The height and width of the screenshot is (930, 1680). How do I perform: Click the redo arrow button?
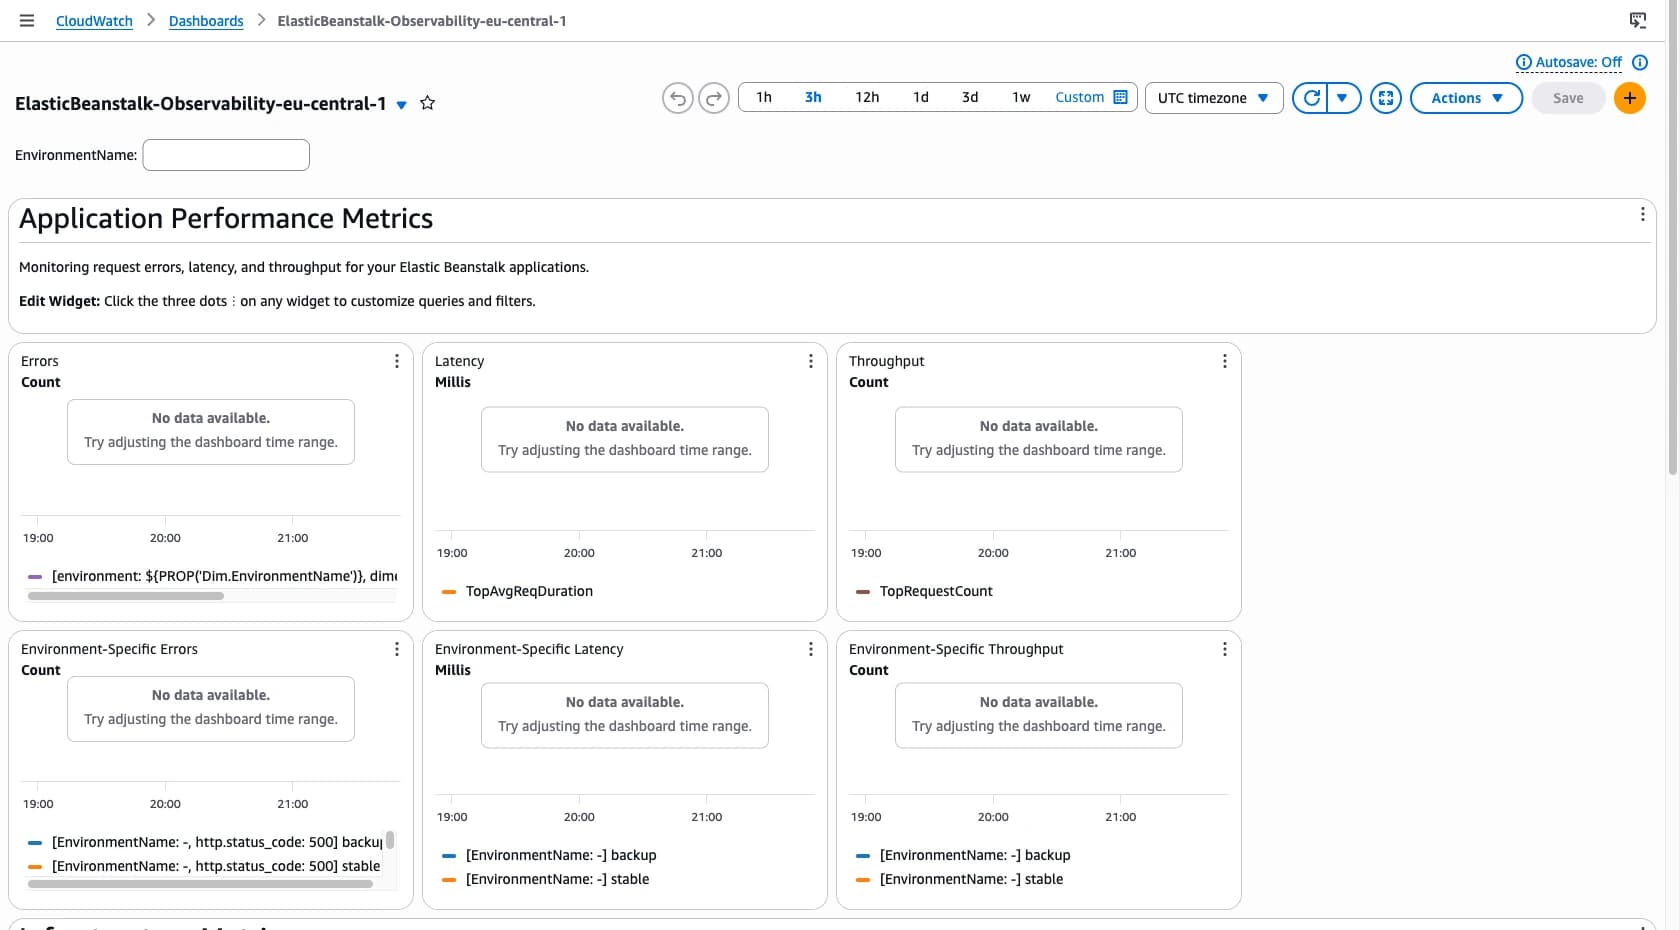(x=714, y=98)
